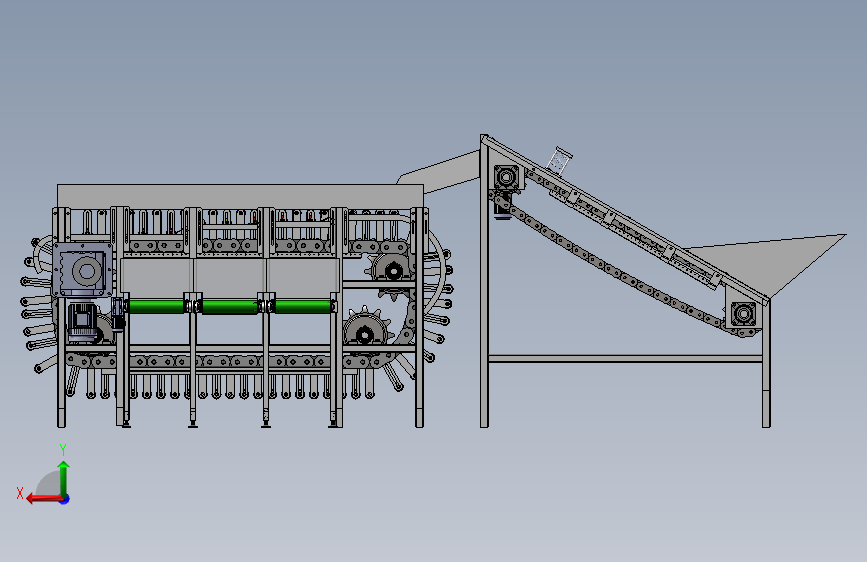The height and width of the screenshot is (562, 867).
Task: Select the flat top cover plate of left machine
Action: point(241,196)
